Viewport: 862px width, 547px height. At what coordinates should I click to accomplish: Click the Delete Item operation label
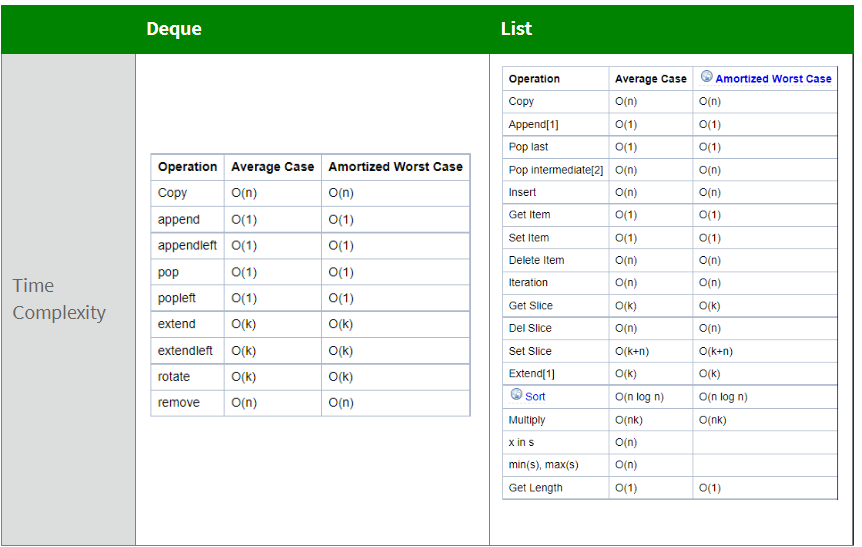tap(537, 260)
